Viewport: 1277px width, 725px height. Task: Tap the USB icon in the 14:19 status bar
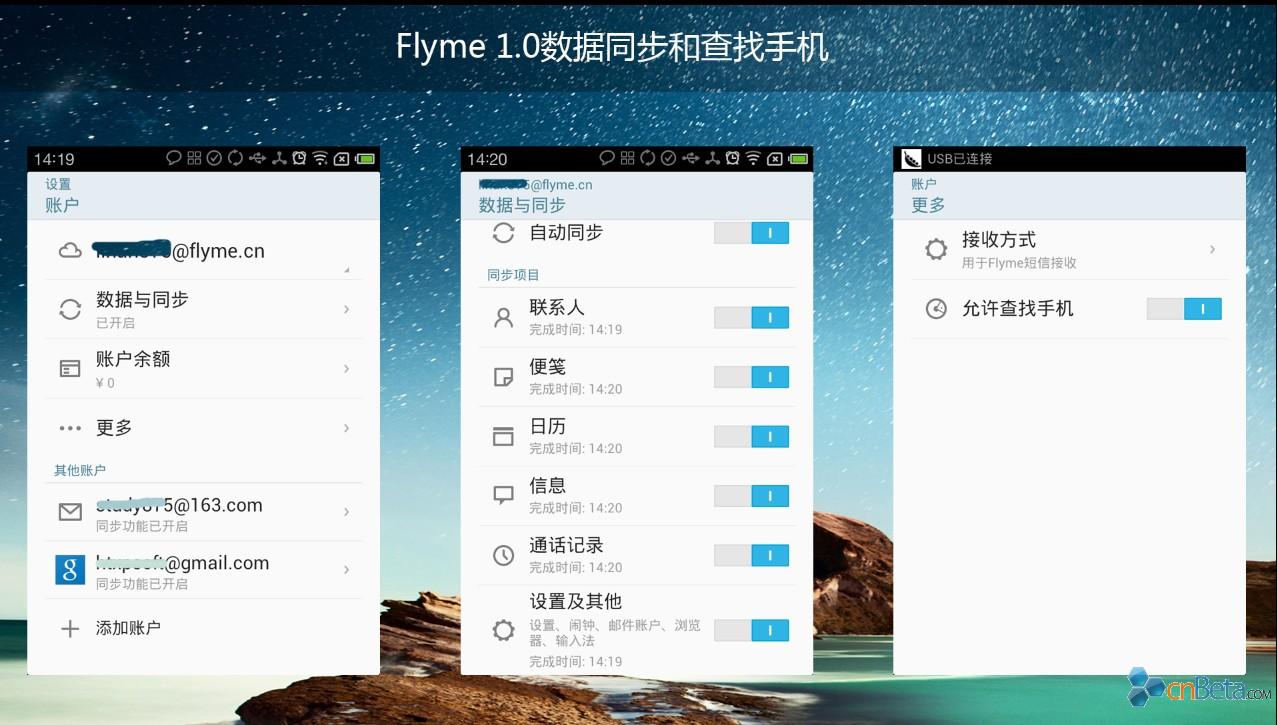[257, 158]
